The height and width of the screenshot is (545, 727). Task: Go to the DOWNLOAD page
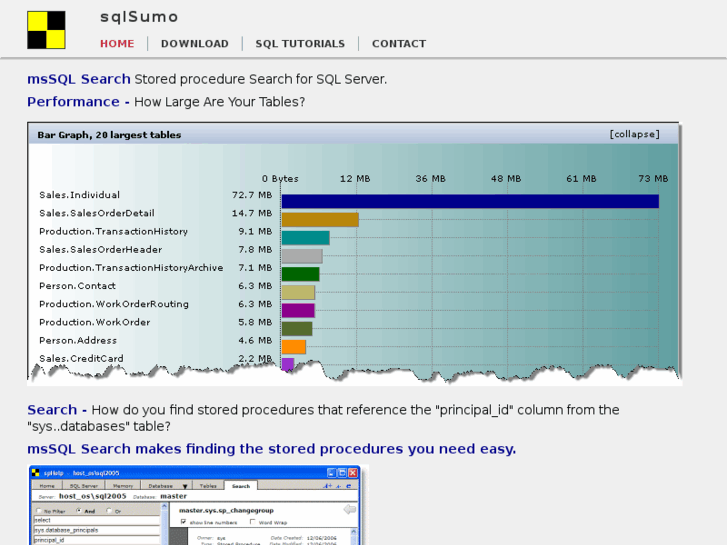(x=195, y=44)
